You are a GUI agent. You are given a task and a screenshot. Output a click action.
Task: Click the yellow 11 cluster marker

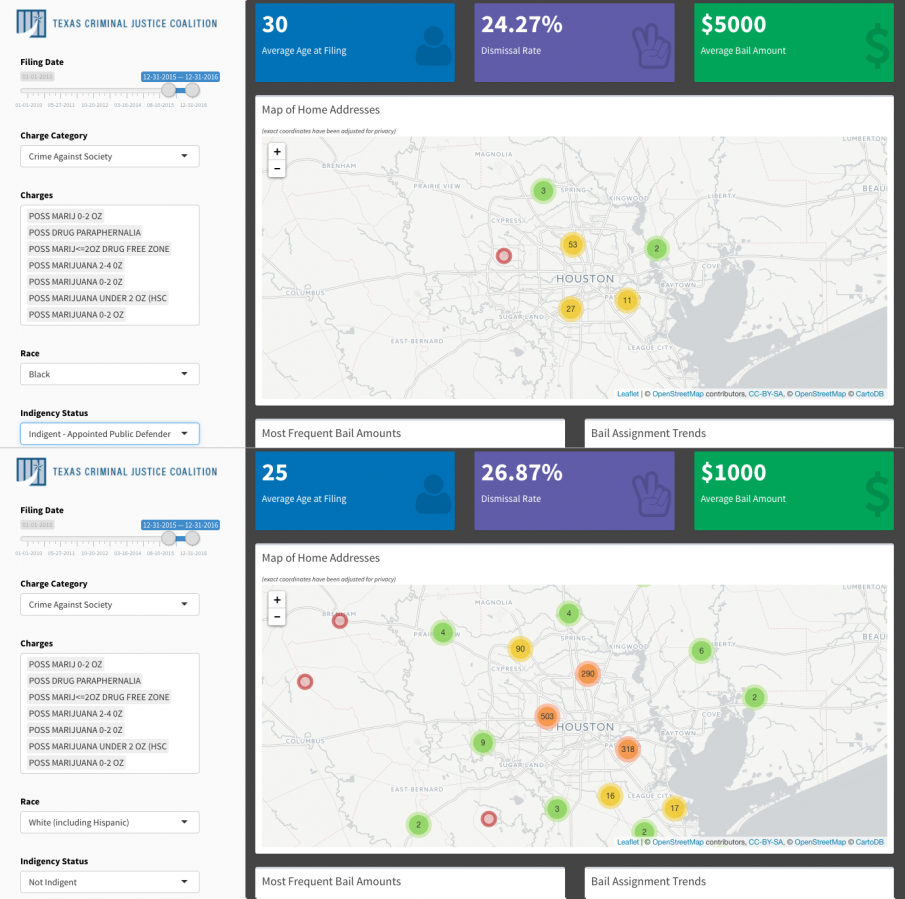pyautogui.click(x=627, y=300)
